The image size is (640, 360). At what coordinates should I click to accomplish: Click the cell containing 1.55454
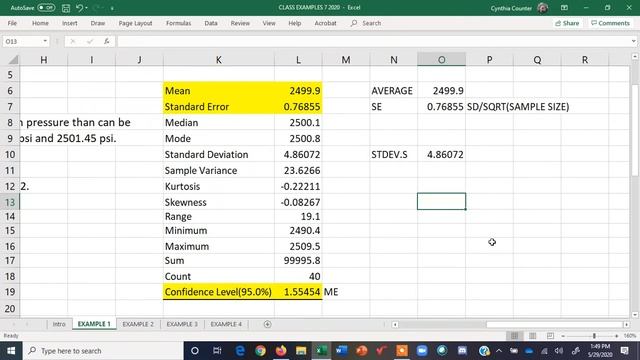[x=298, y=292]
